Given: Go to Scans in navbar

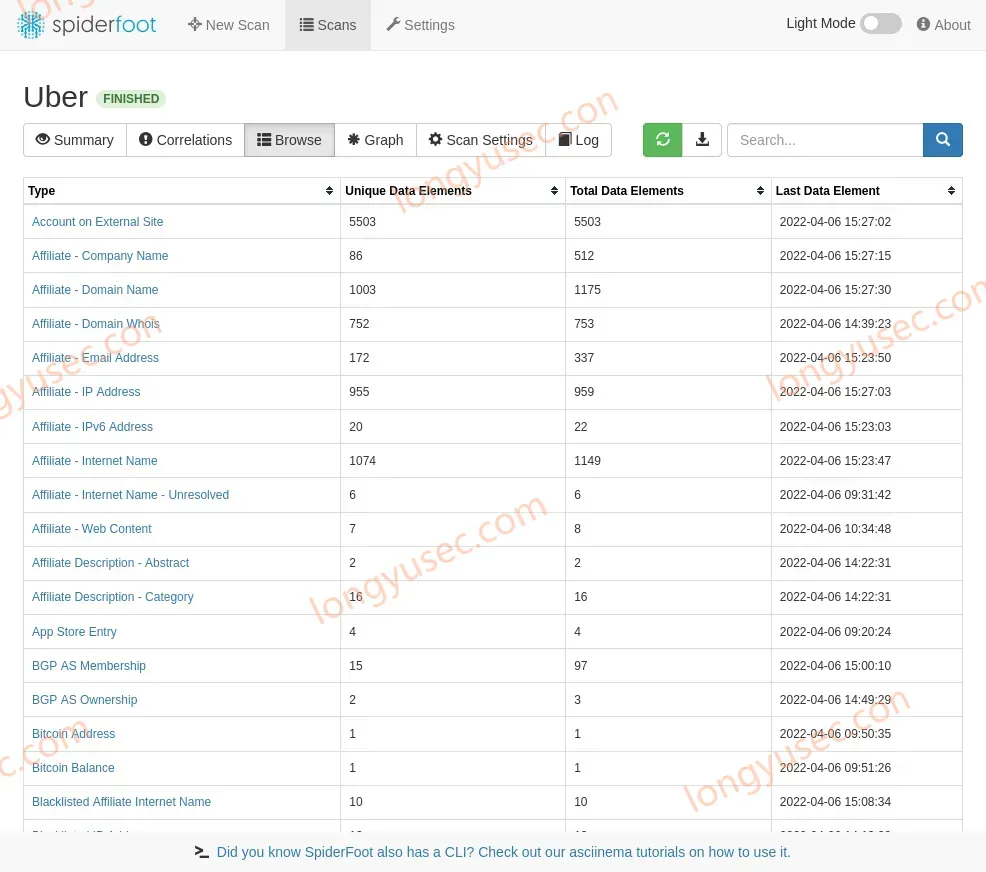Looking at the screenshot, I should [328, 25].
